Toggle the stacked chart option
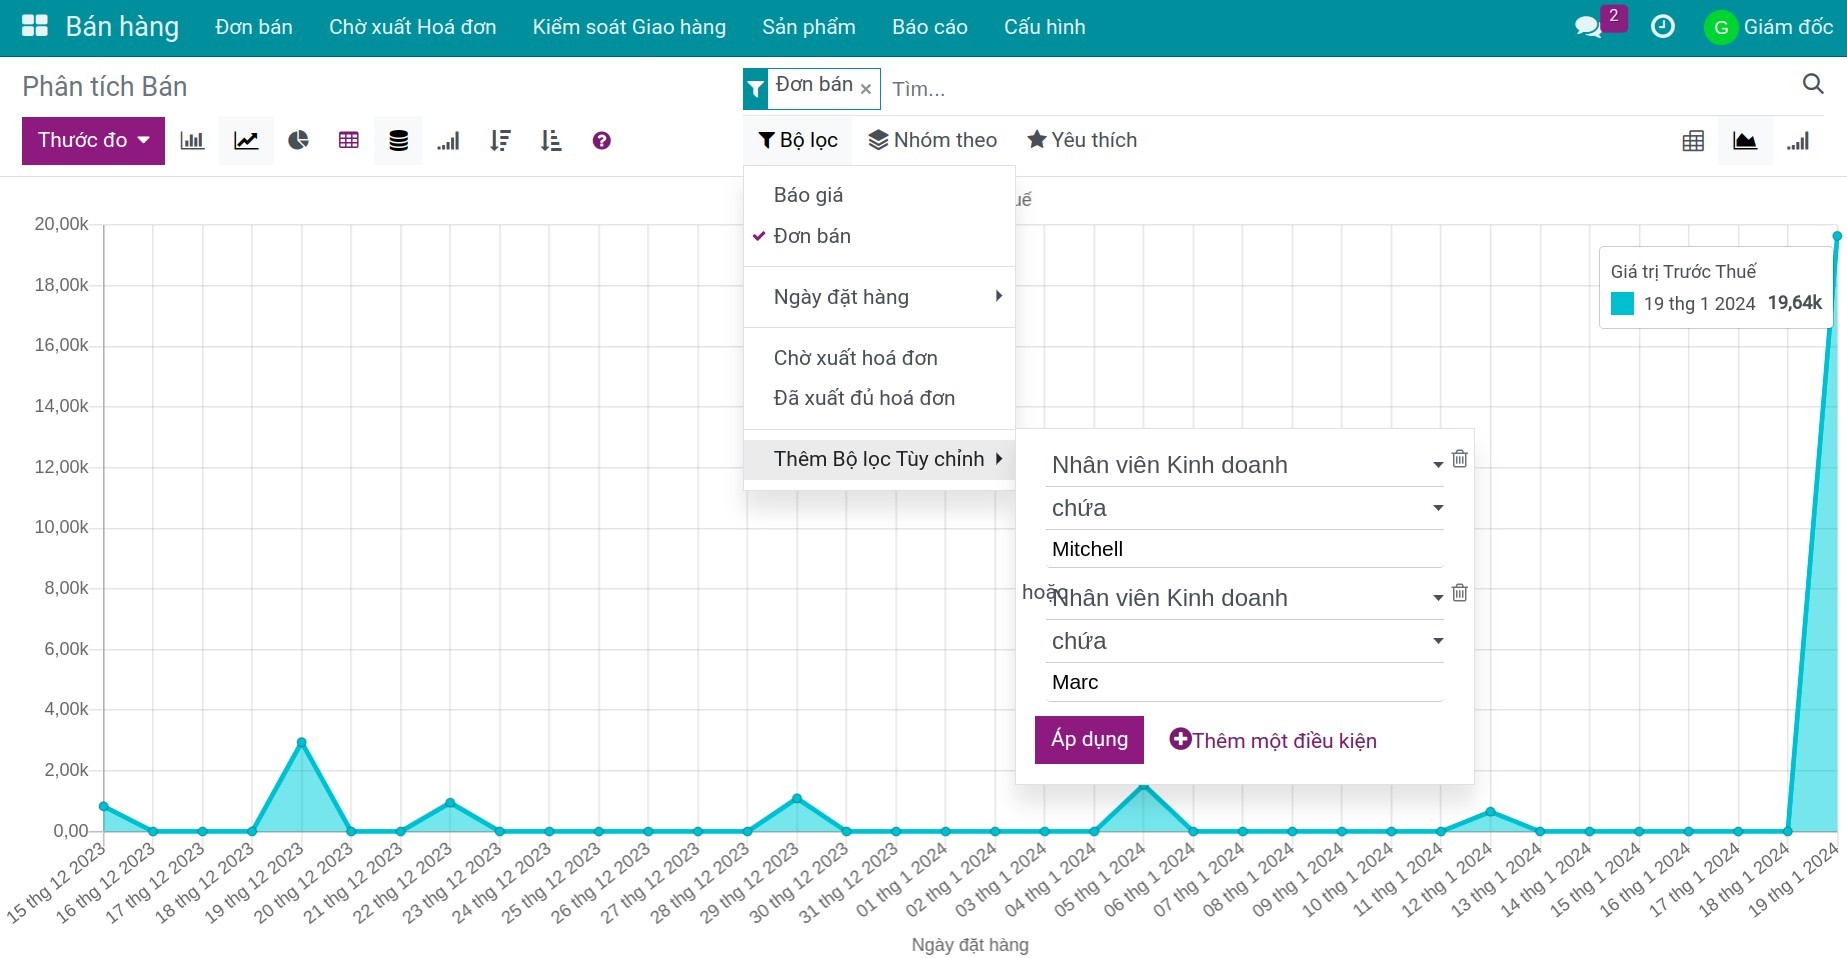The image size is (1847, 958). pos(398,141)
